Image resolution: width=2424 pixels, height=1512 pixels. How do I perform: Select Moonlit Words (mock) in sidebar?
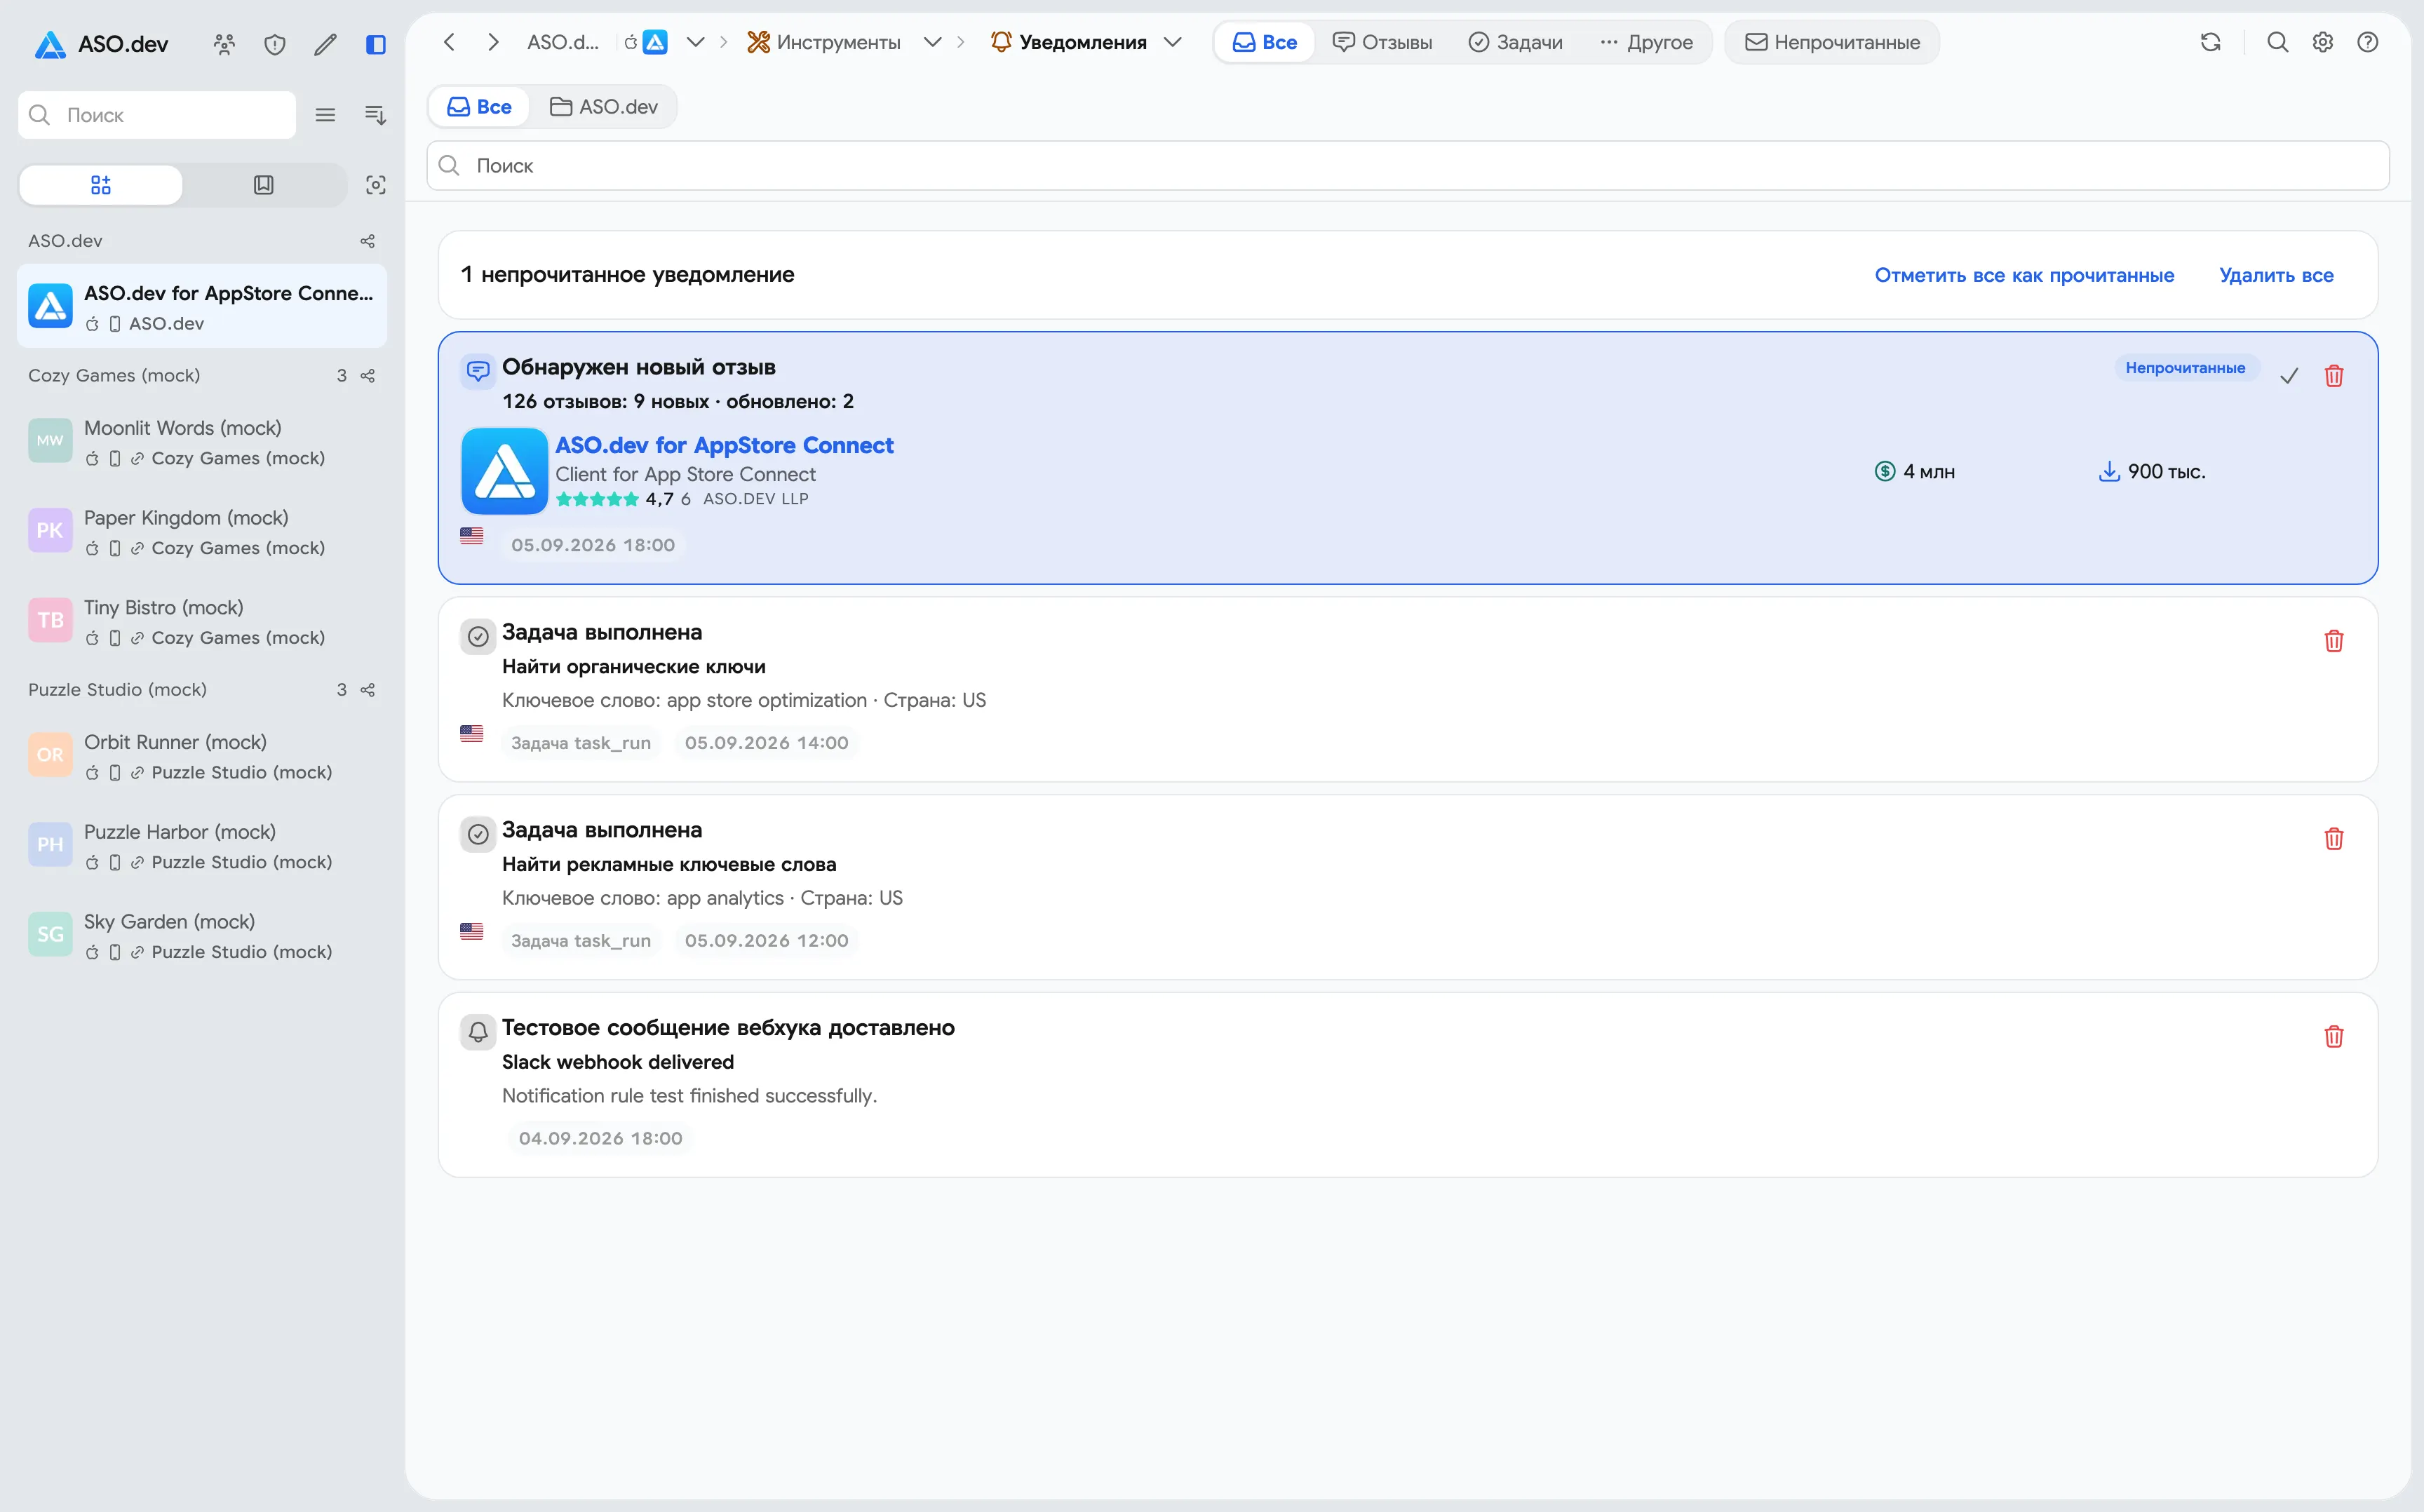point(202,442)
